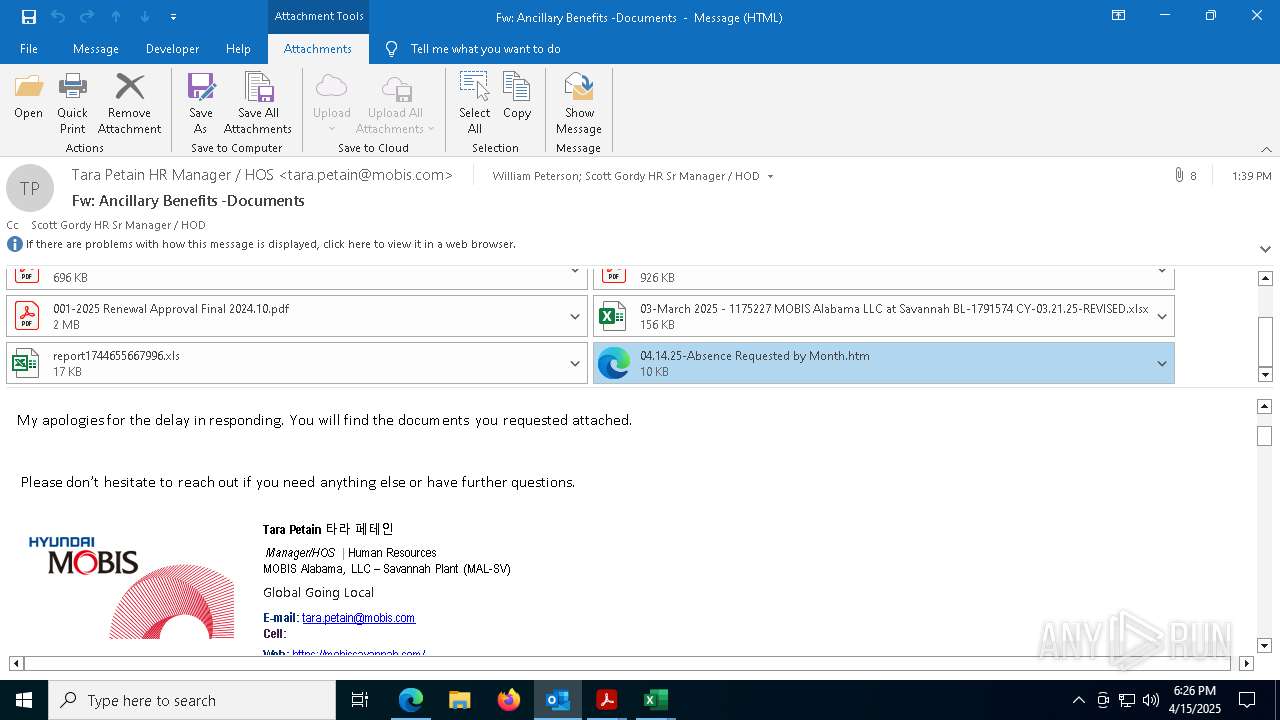Expand dropdown for Renewal Approval PDF attachment
1280x720 pixels.
click(x=575, y=316)
